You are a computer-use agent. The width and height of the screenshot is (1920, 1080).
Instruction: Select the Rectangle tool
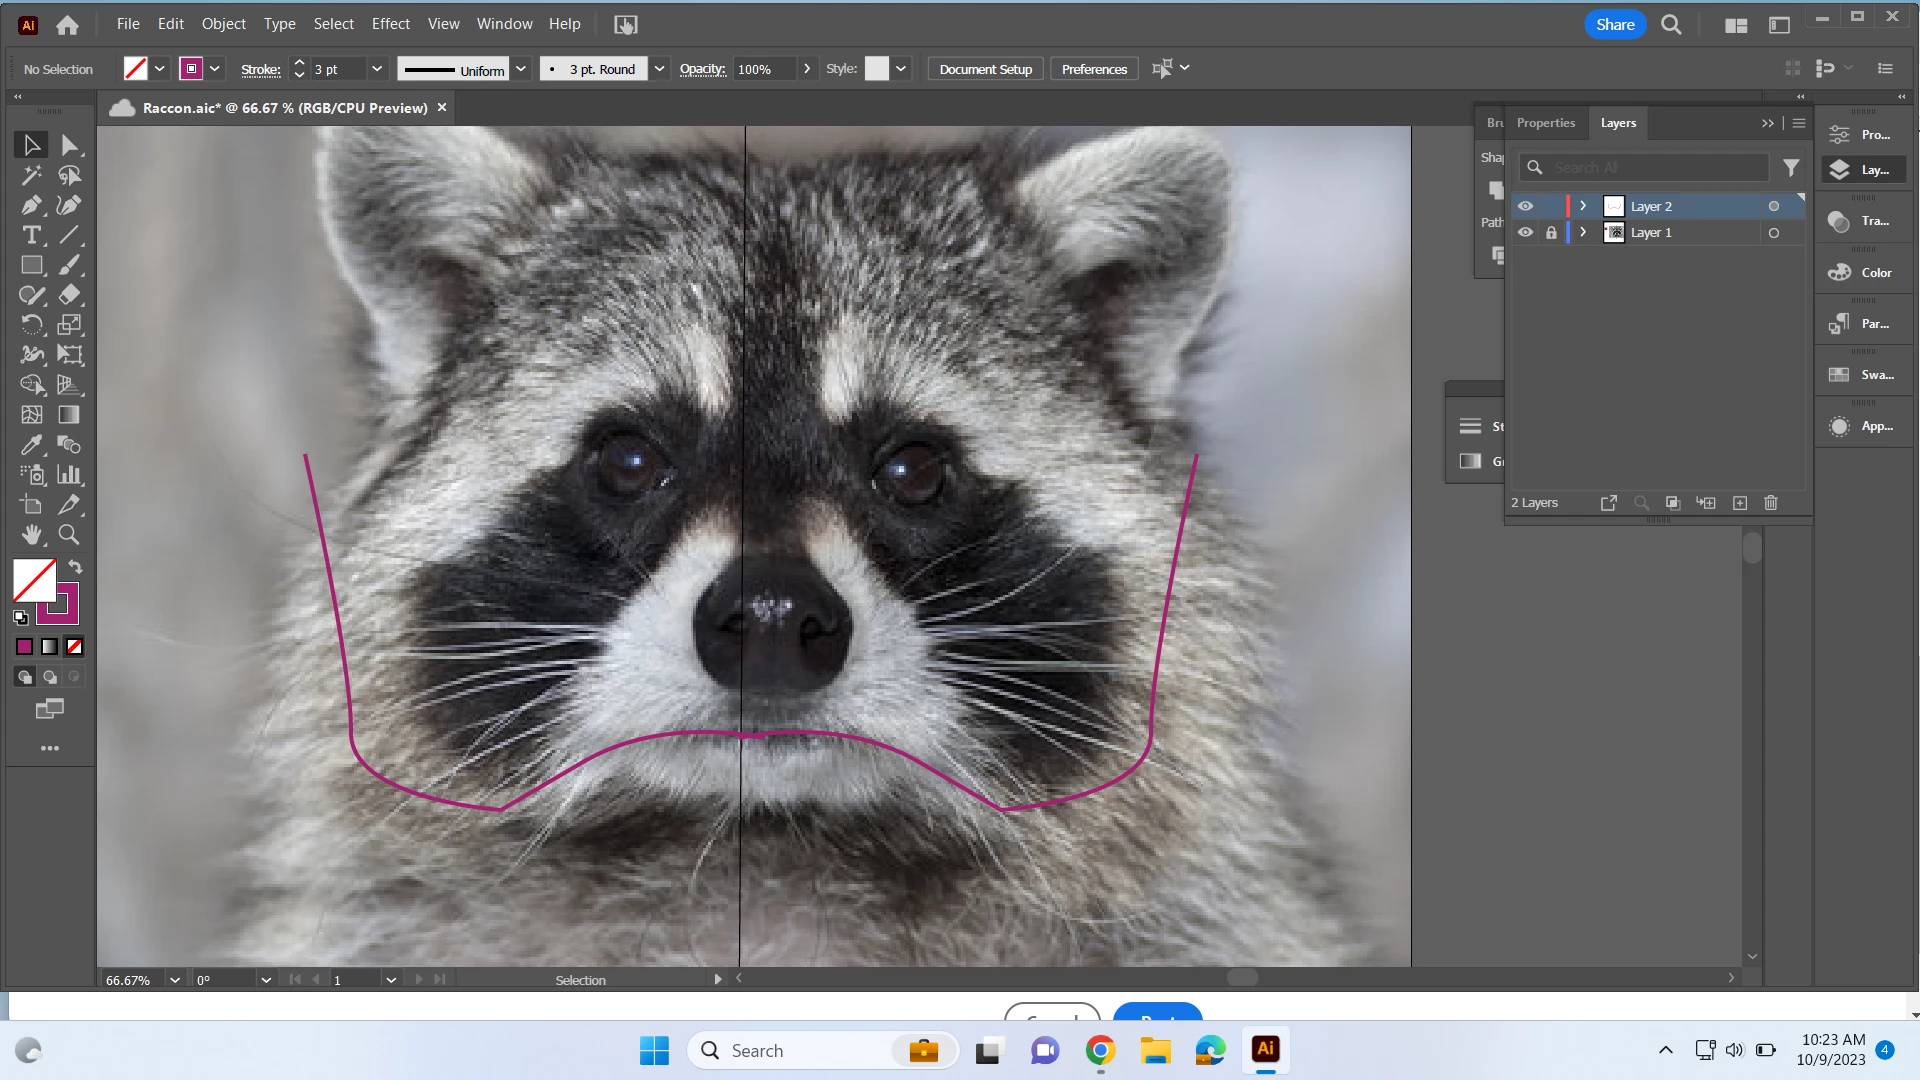[31, 265]
